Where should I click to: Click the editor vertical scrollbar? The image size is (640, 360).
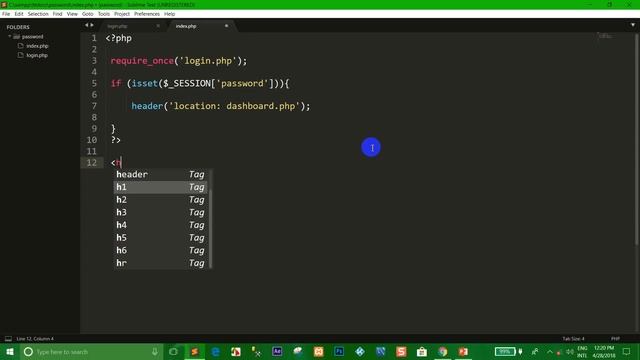point(637,139)
